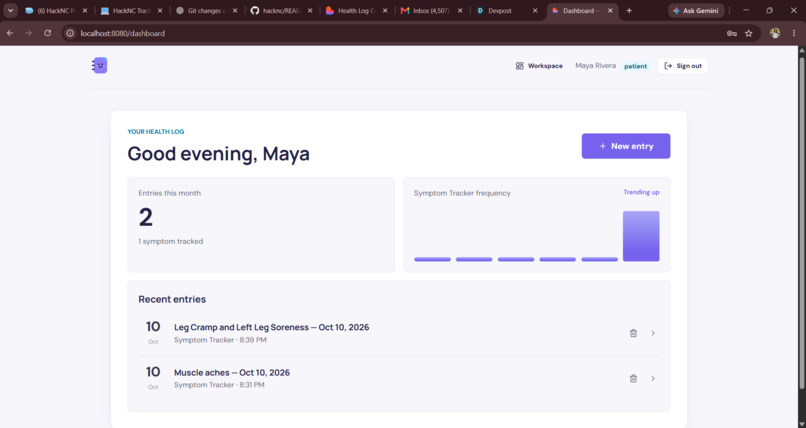
Task: Switch to the Health Log browser tab
Action: point(356,10)
